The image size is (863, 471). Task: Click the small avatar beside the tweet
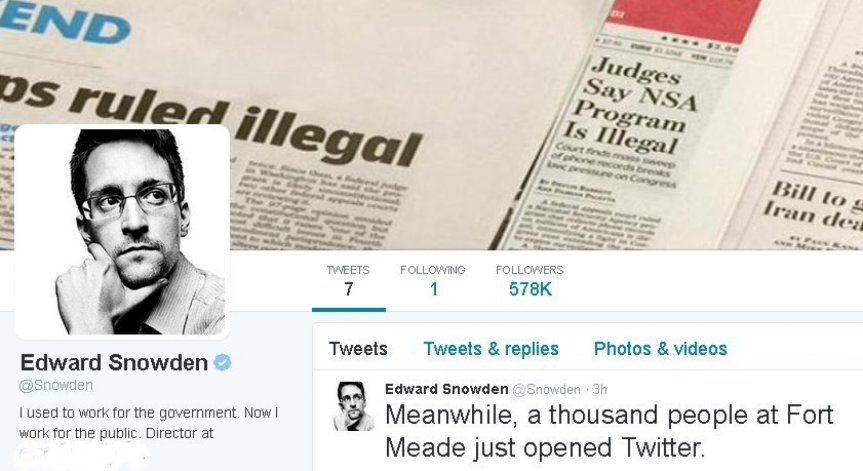pyautogui.click(x=353, y=406)
